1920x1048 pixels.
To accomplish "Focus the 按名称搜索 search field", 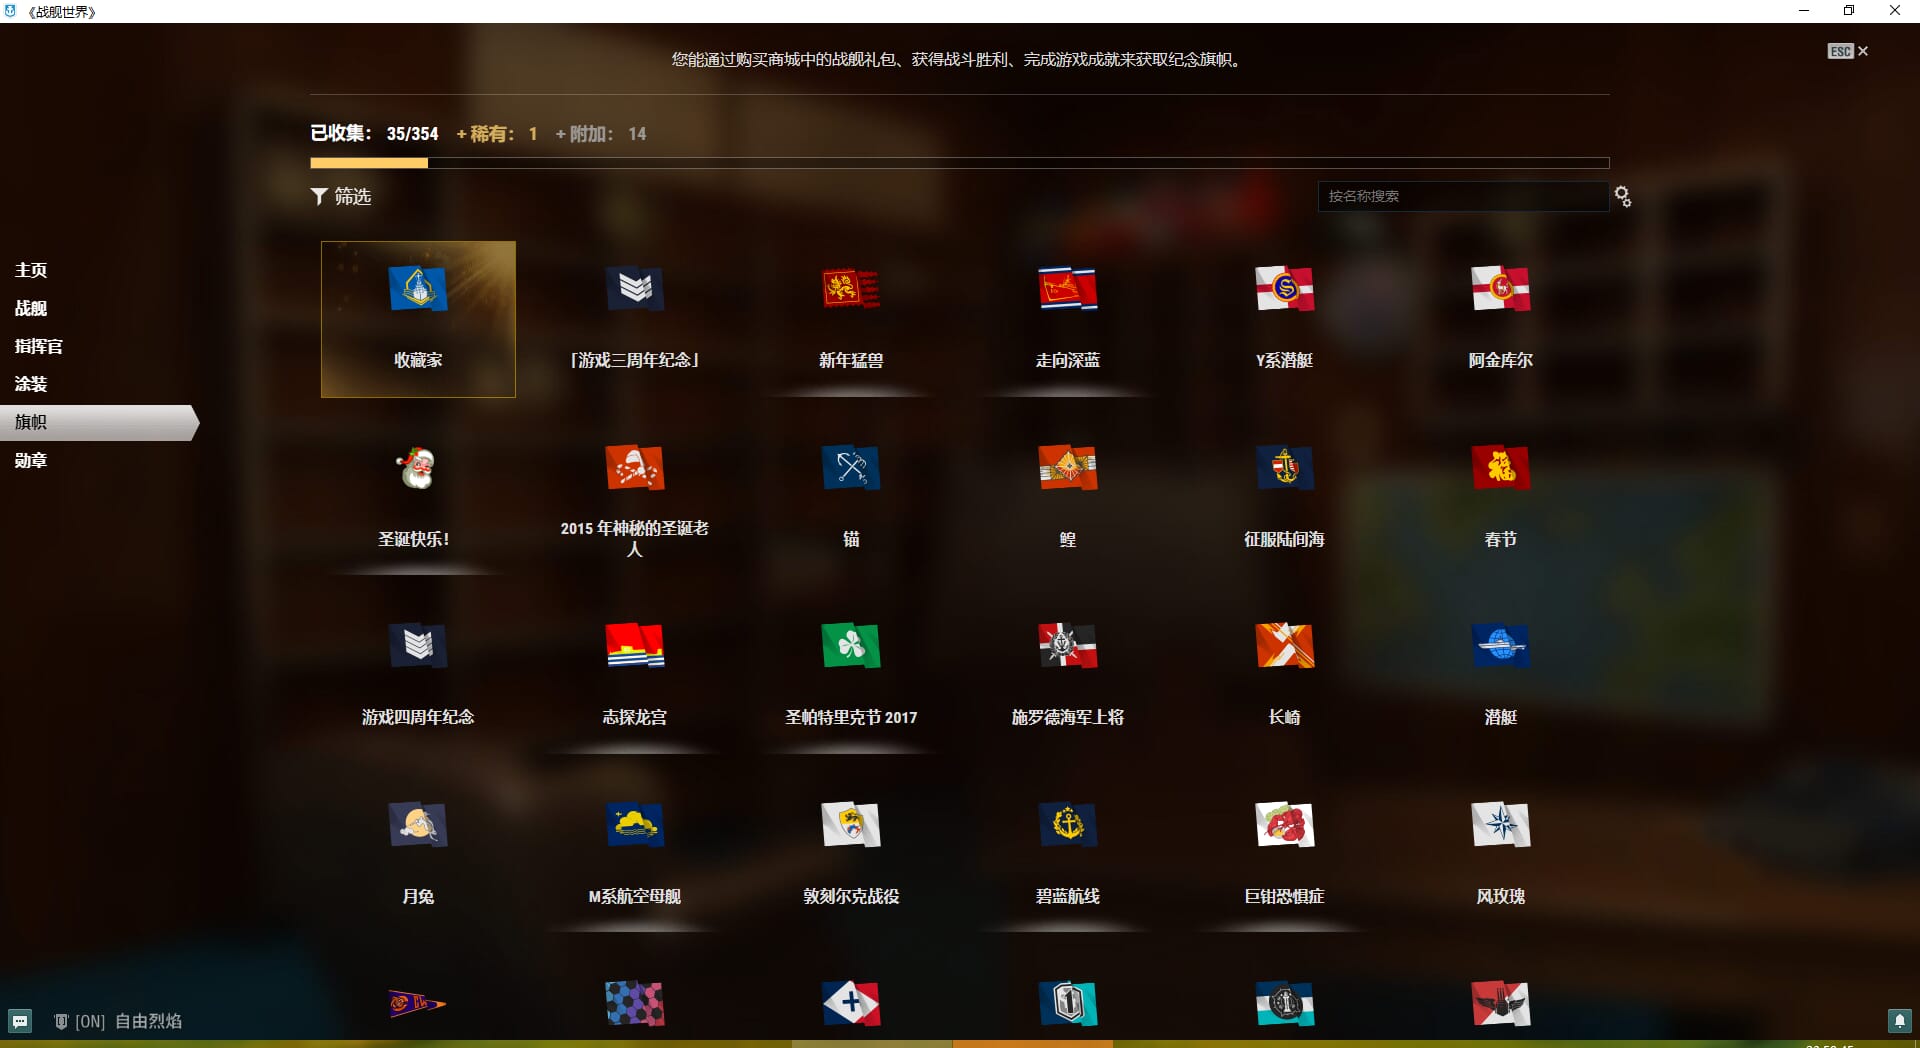I will point(1462,197).
